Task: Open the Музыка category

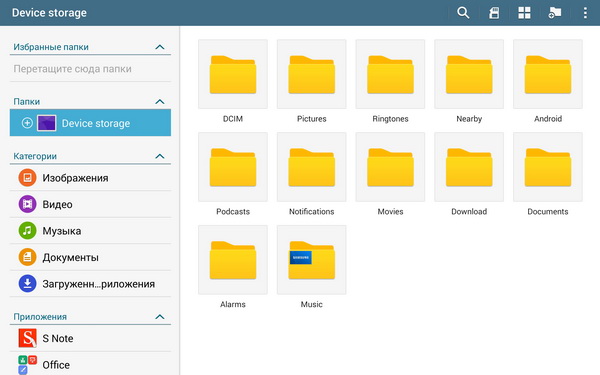Action: coord(91,231)
